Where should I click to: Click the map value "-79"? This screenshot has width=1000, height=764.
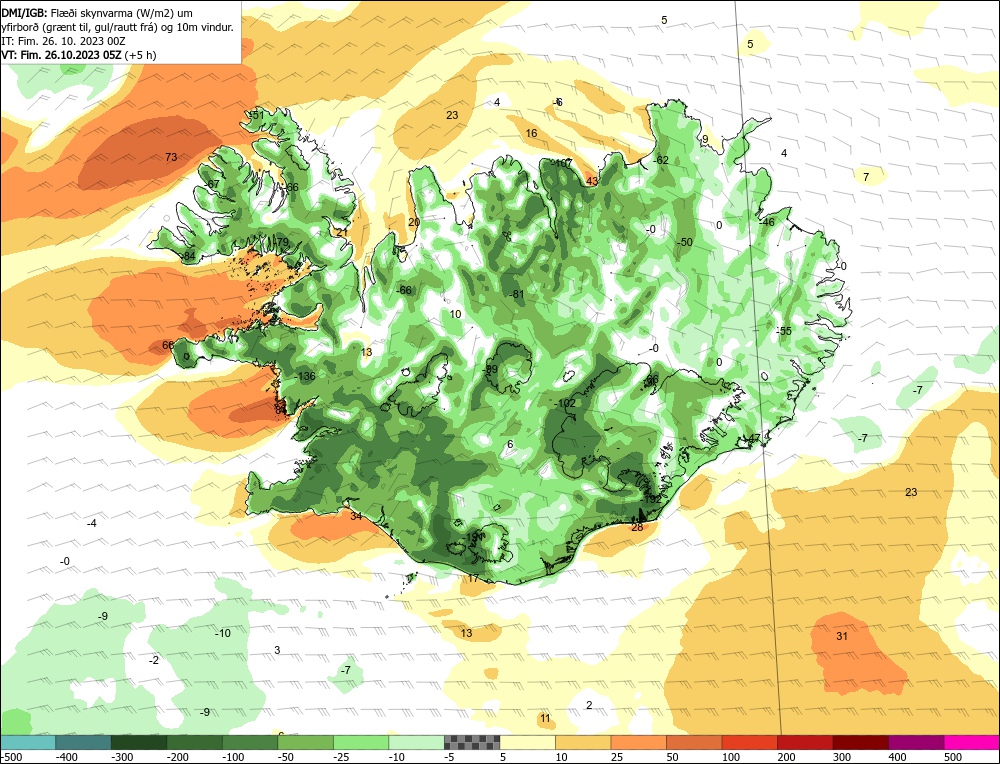coord(280,242)
